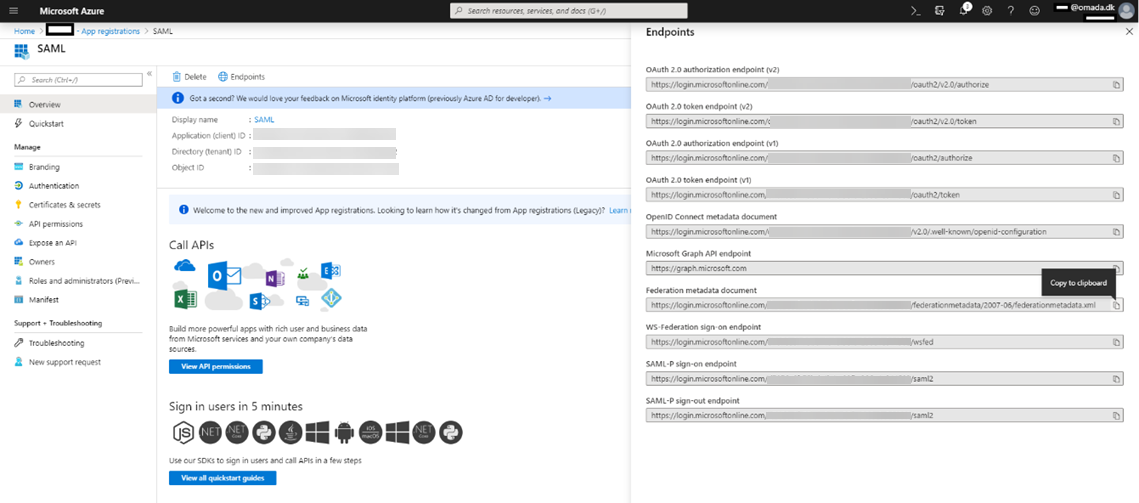This screenshot has height=503, width=1139.
Task: Click the SAML display name link
Action: 264,119
